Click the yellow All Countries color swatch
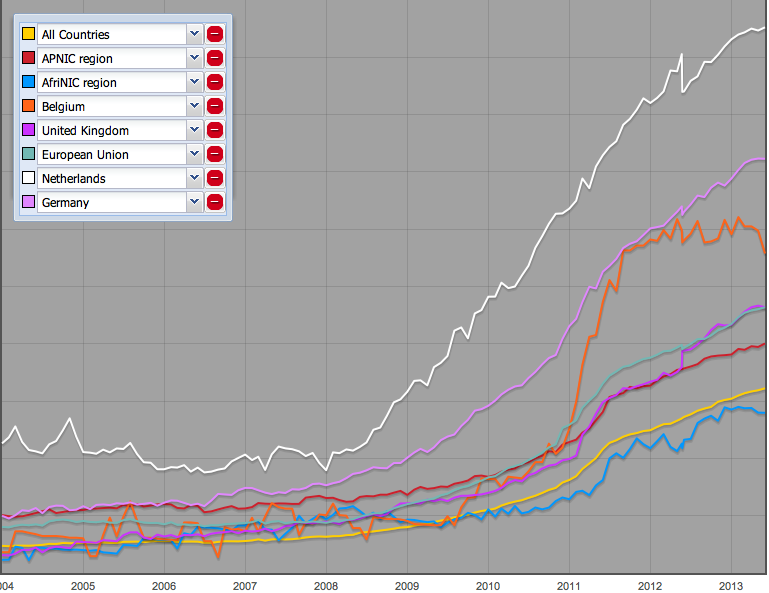This screenshot has width=769, height=593. pyautogui.click(x=28, y=34)
